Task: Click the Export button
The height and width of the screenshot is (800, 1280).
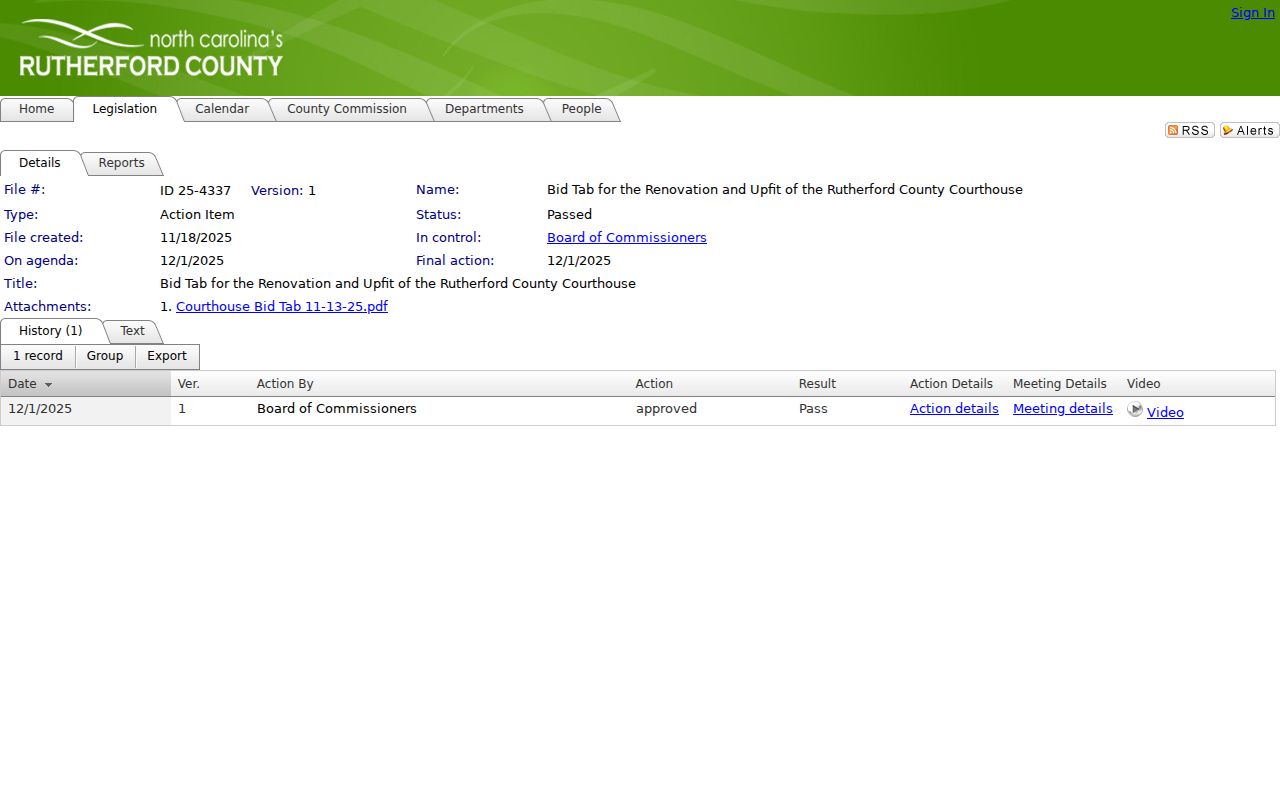Action: tap(167, 357)
